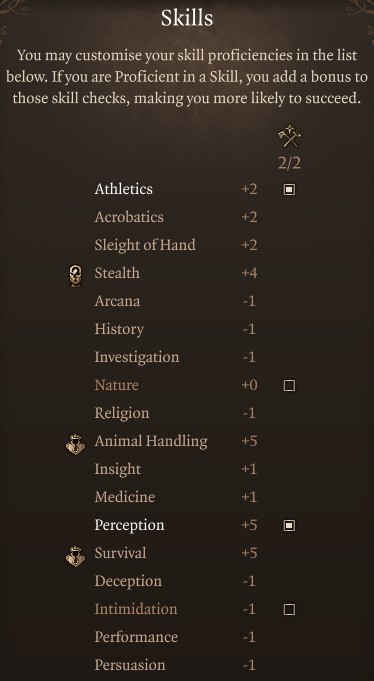Check the Intimidation proficiency checkbox

pos(289,609)
